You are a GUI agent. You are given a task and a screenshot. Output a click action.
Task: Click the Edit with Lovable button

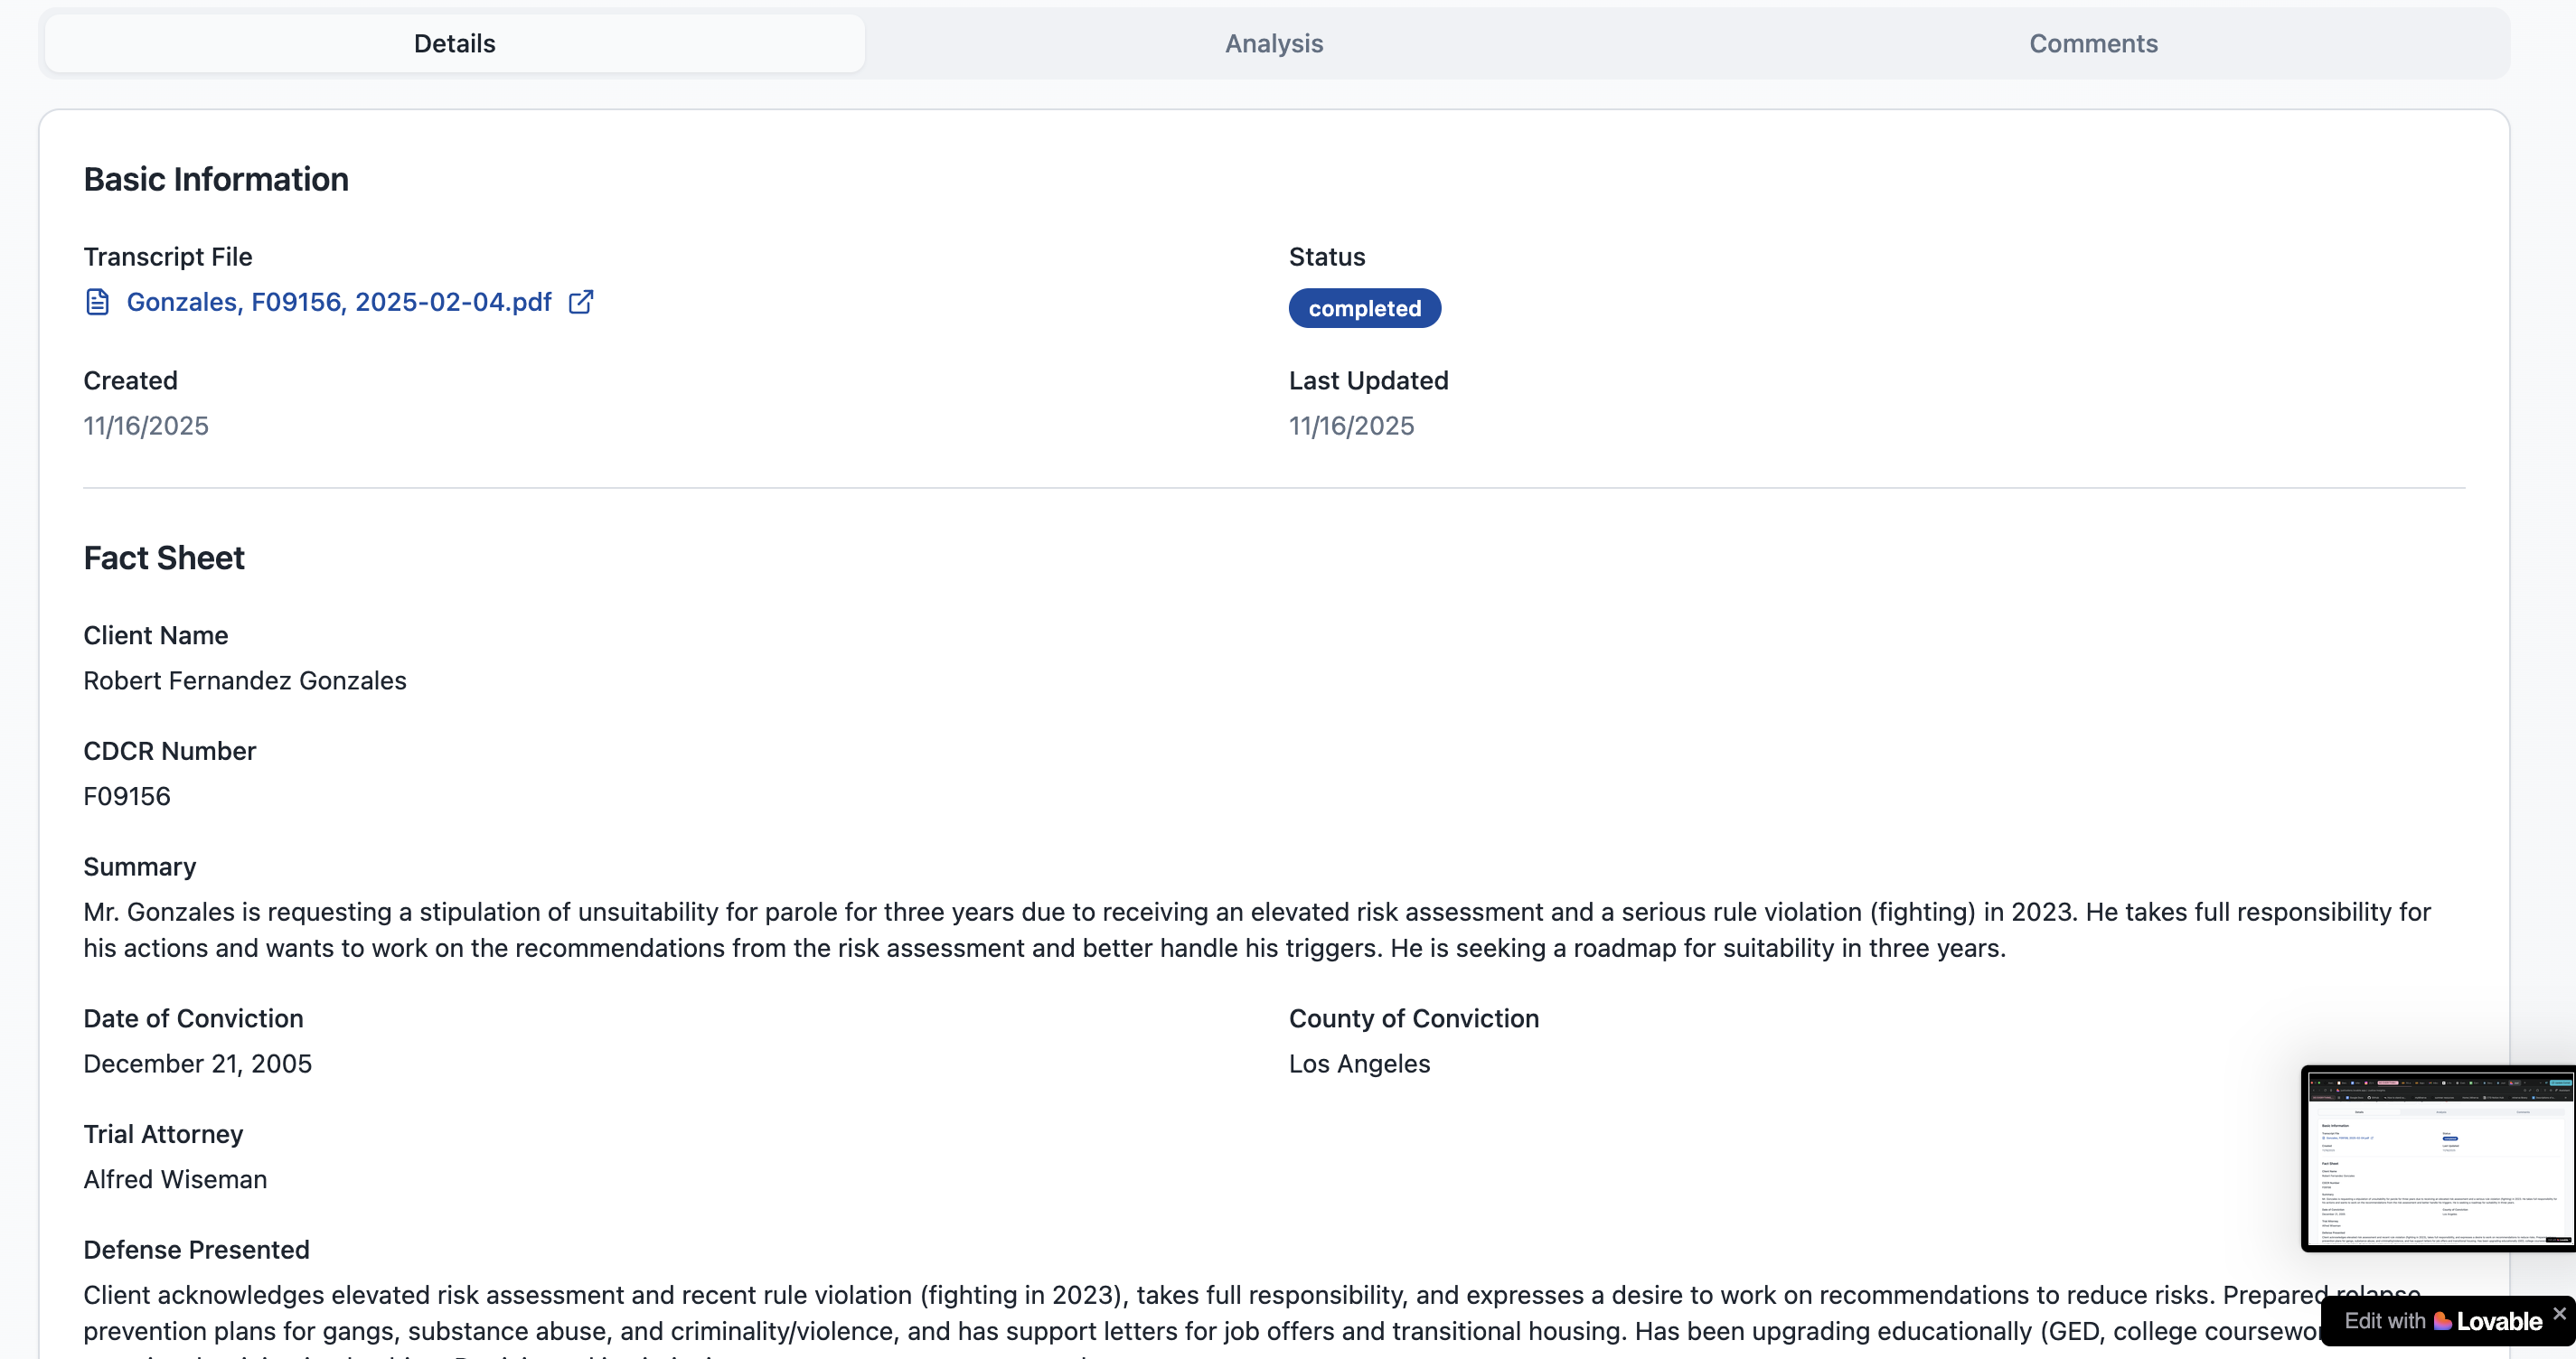tap(2430, 1321)
